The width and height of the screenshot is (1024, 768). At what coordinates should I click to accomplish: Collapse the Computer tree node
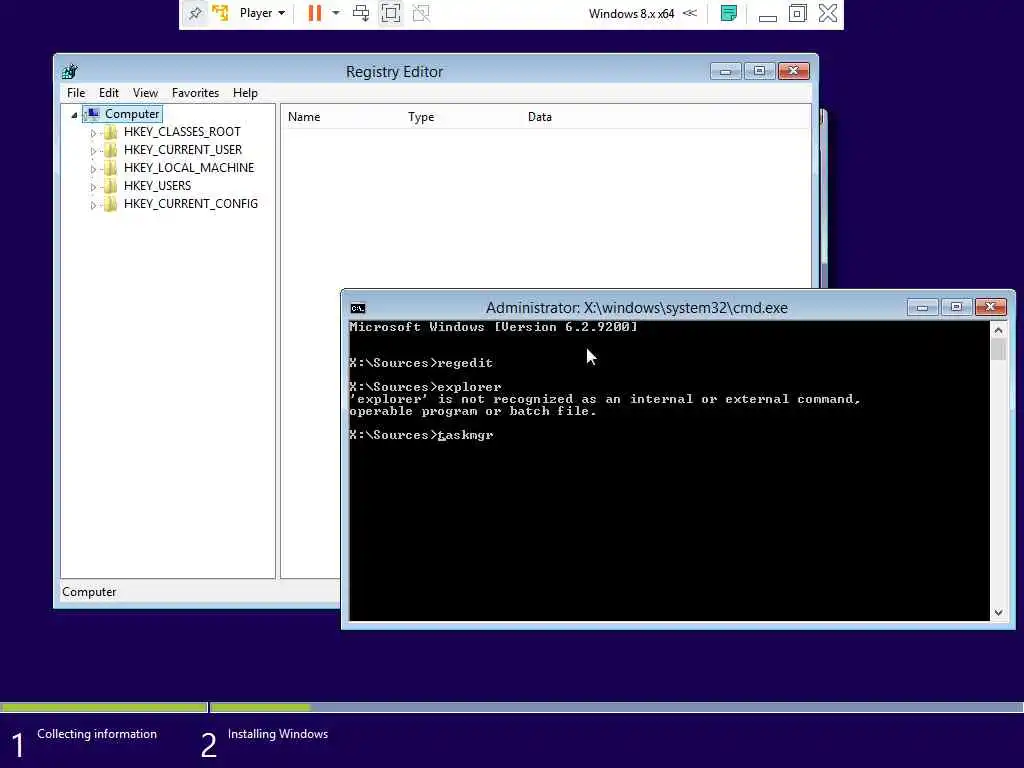pyautogui.click(x=74, y=115)
